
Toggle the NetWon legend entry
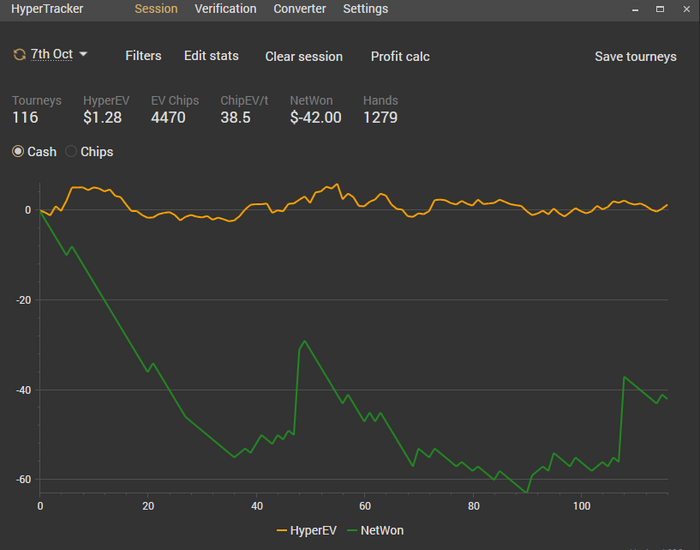pos(375,530)
